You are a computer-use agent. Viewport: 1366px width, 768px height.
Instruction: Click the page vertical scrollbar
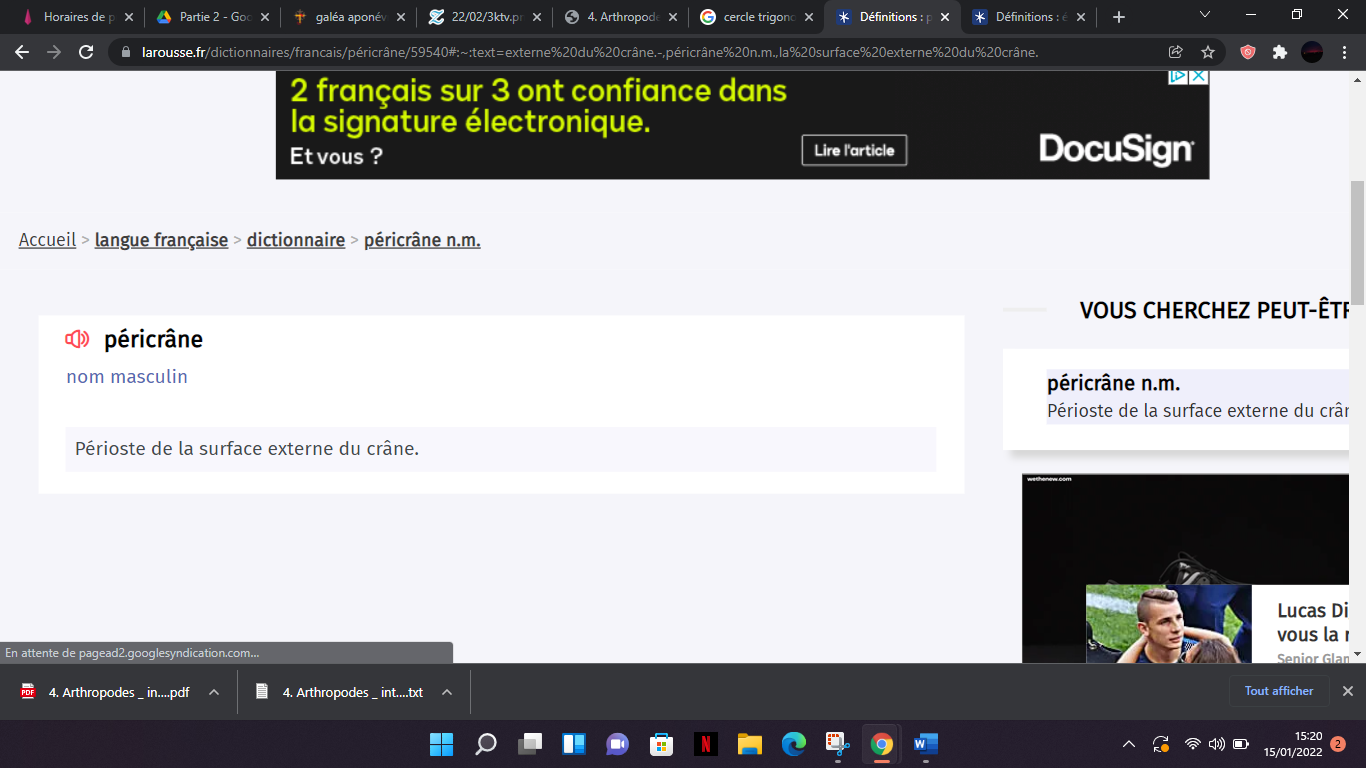point(1357,230)
